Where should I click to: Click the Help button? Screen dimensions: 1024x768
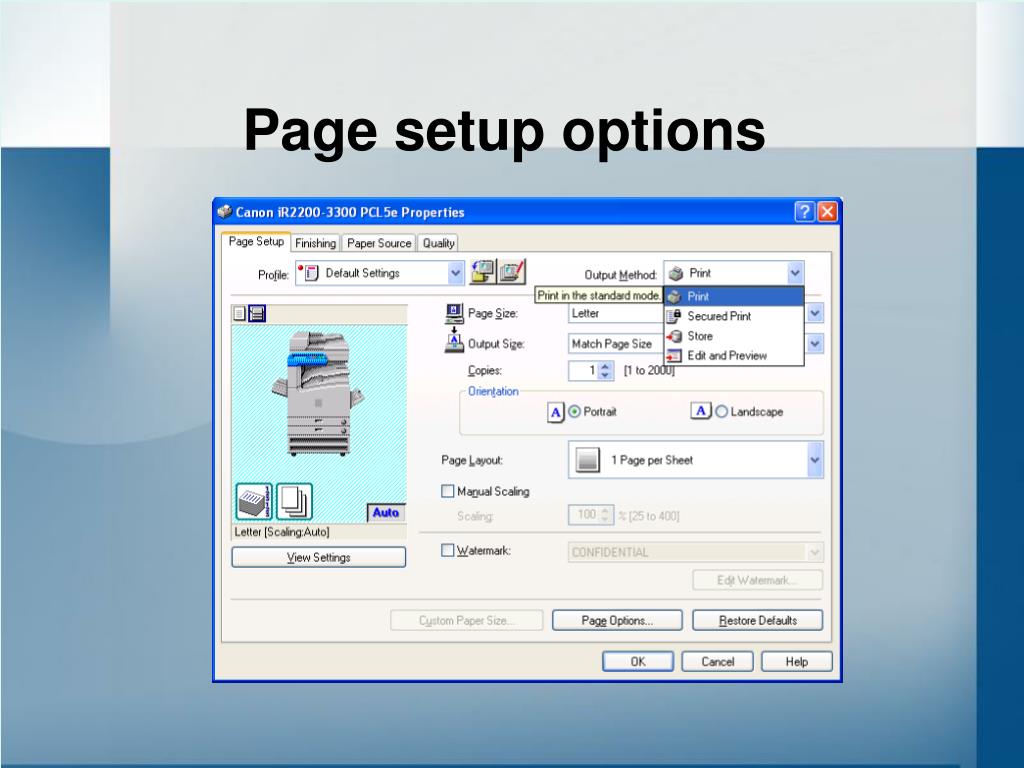[797, 662]
